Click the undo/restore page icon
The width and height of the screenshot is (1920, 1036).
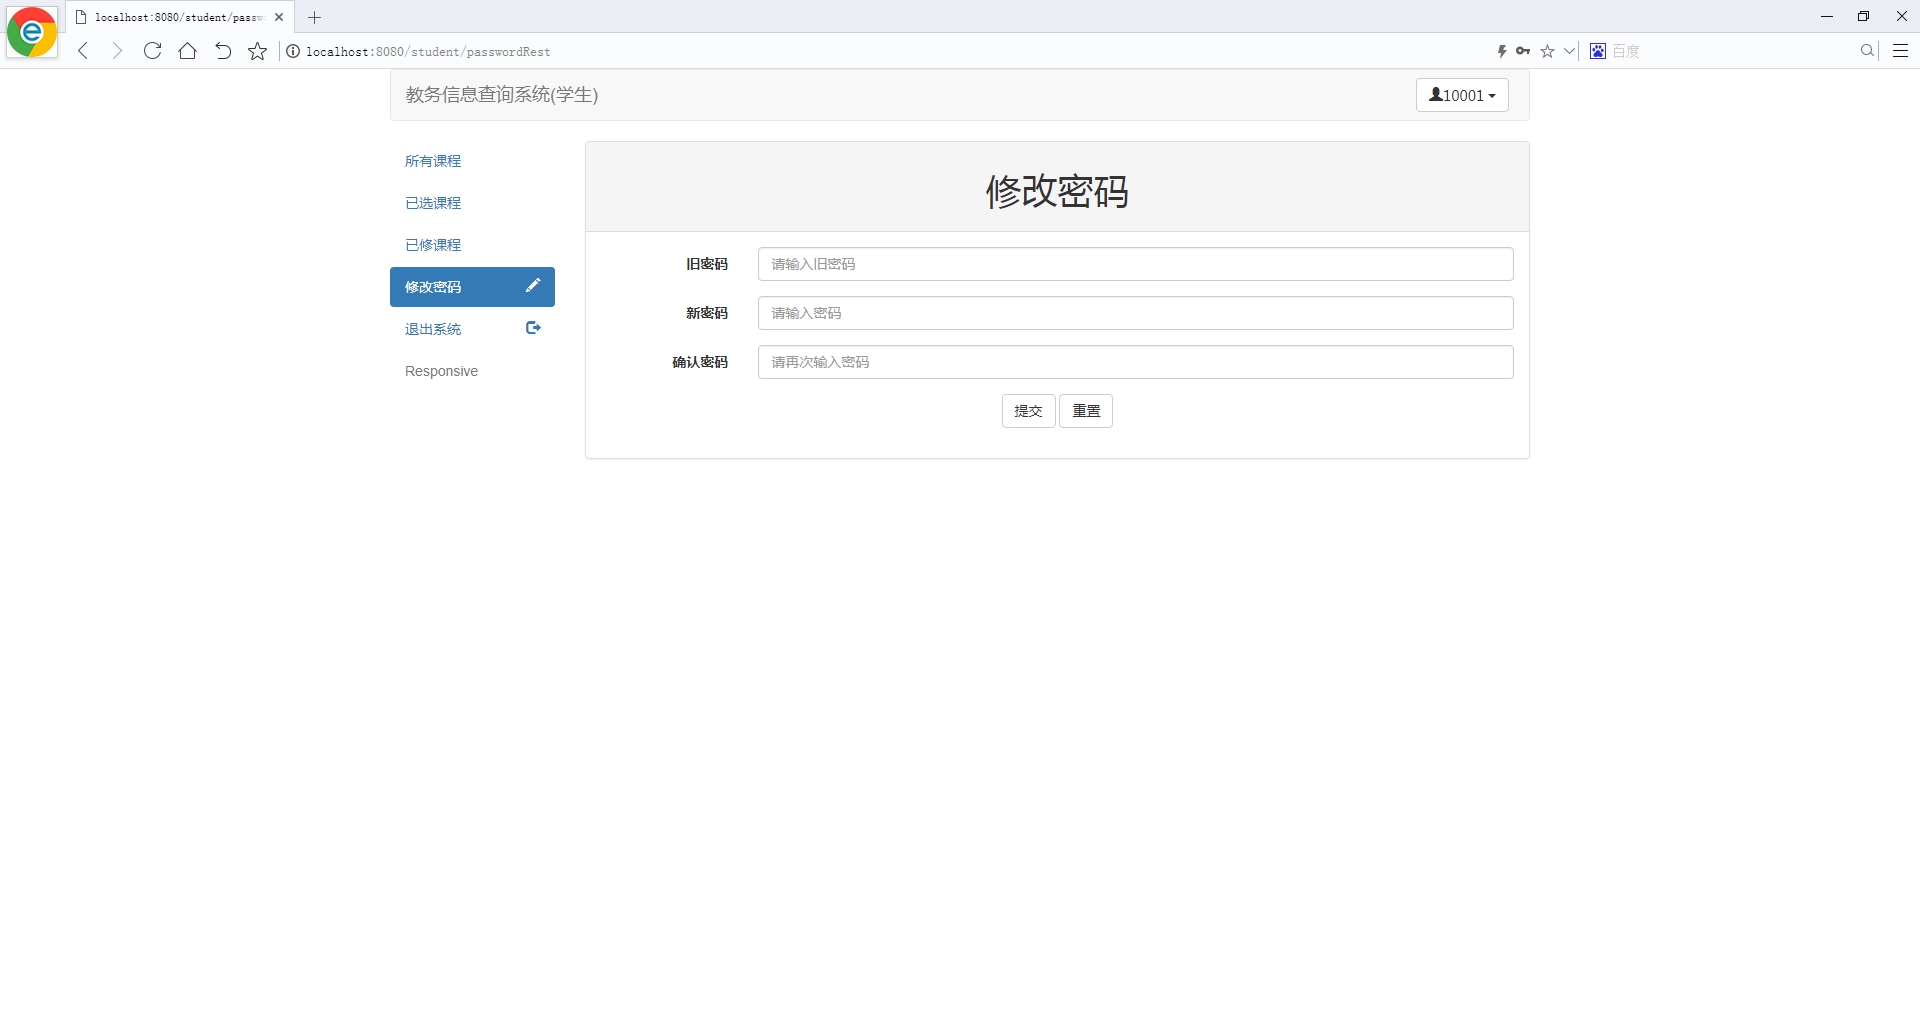(223, 51)
